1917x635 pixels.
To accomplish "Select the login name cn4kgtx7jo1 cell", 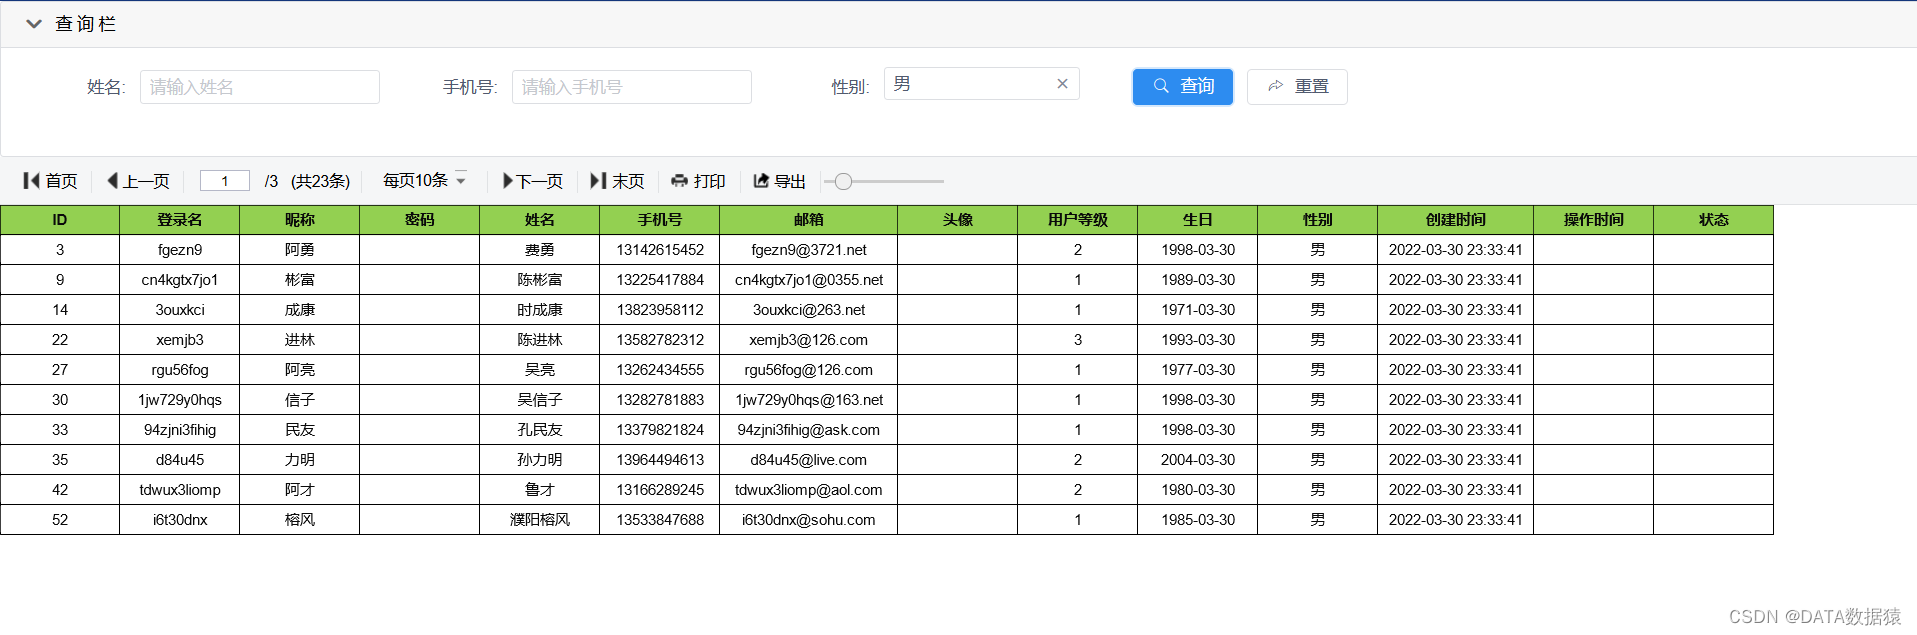I will pos(180,280).
